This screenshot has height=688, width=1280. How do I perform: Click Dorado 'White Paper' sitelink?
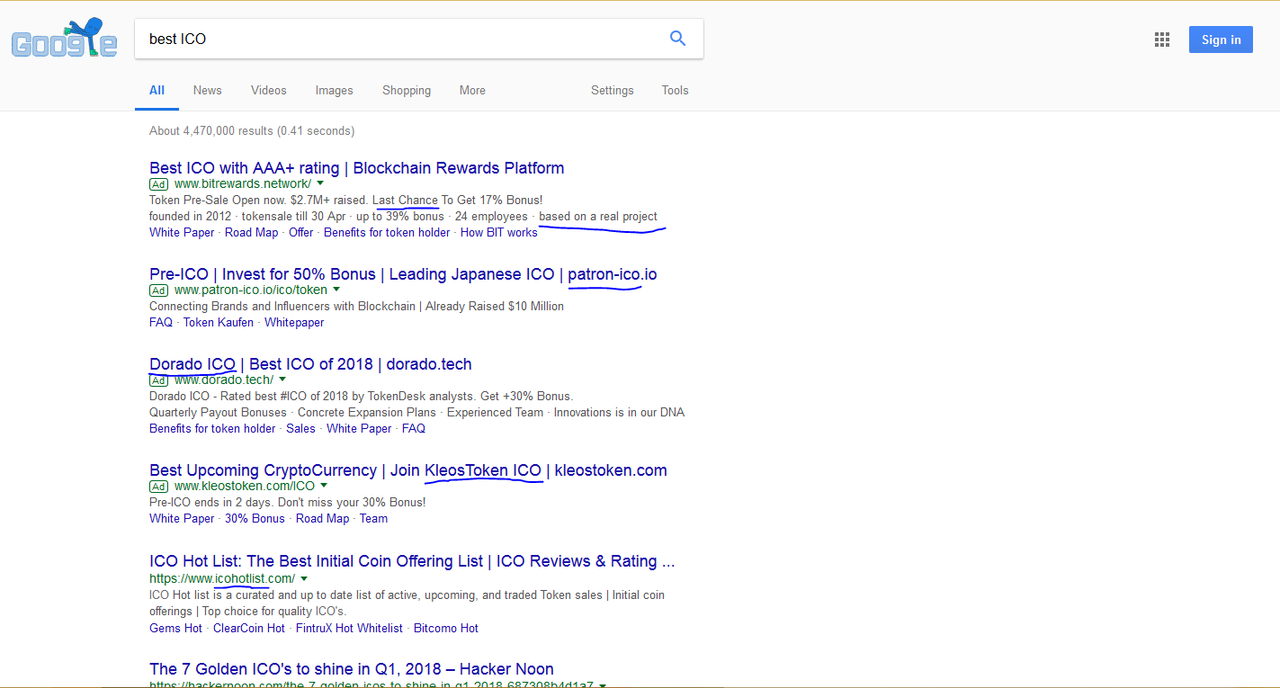[x=359, y=428]
